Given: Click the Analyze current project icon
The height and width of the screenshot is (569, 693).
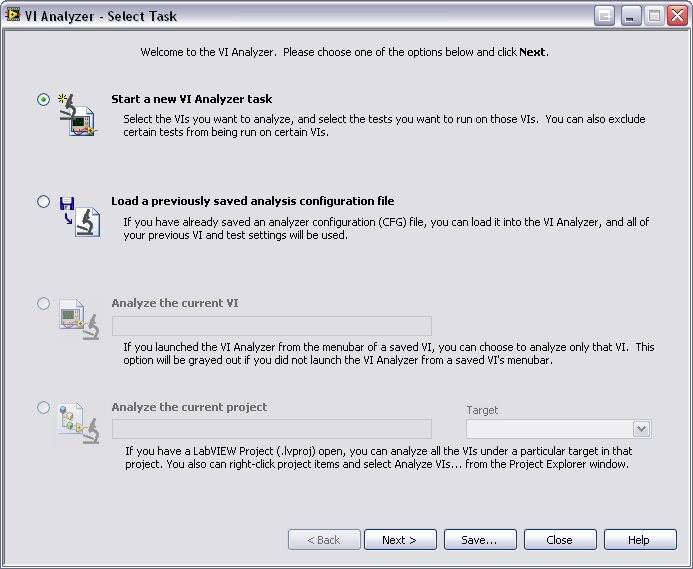Looking at the screenshot, I should coord(79,423).
